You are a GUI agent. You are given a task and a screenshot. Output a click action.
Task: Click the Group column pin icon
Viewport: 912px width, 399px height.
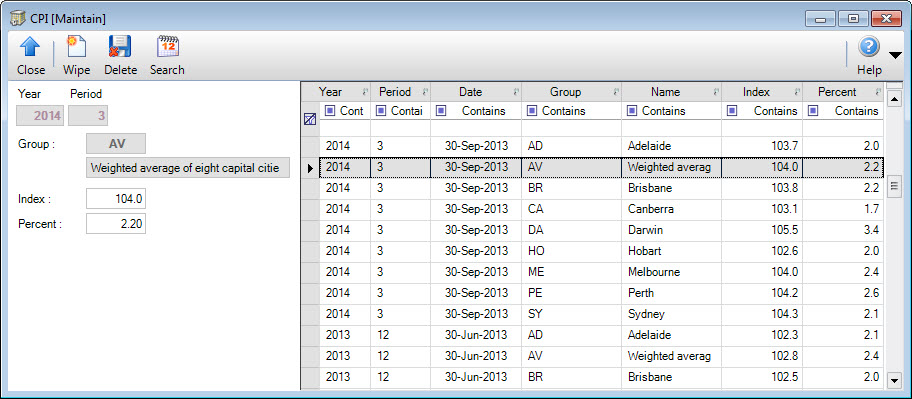pyautogui.click(x=617, y=92)
